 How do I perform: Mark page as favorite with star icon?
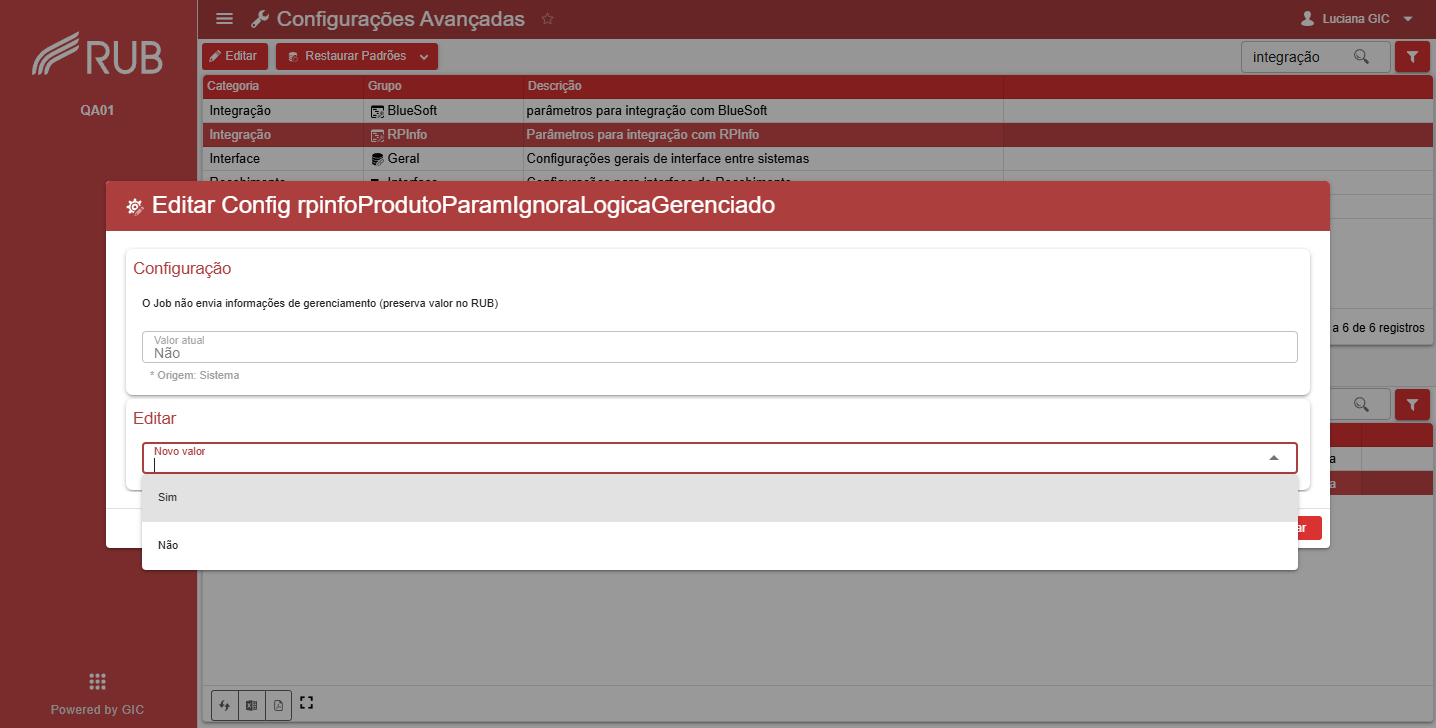pyautogui.click(x=547, y=19)
